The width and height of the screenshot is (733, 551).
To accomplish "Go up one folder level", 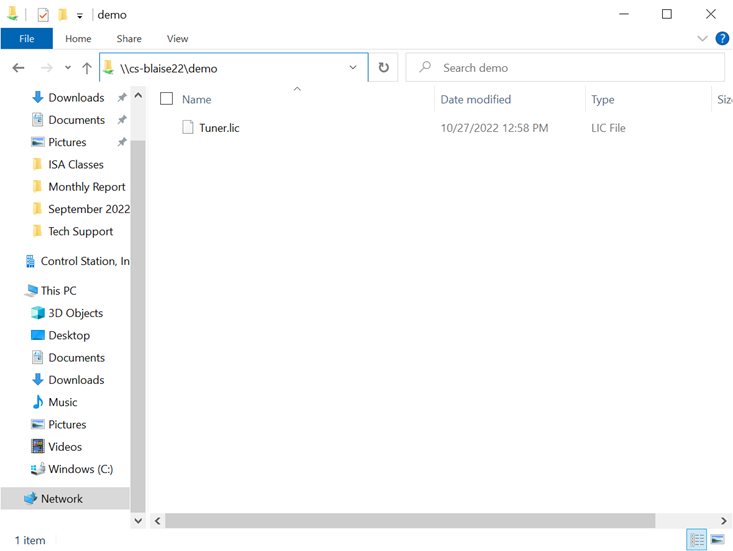I will click(x=87, y=68).
